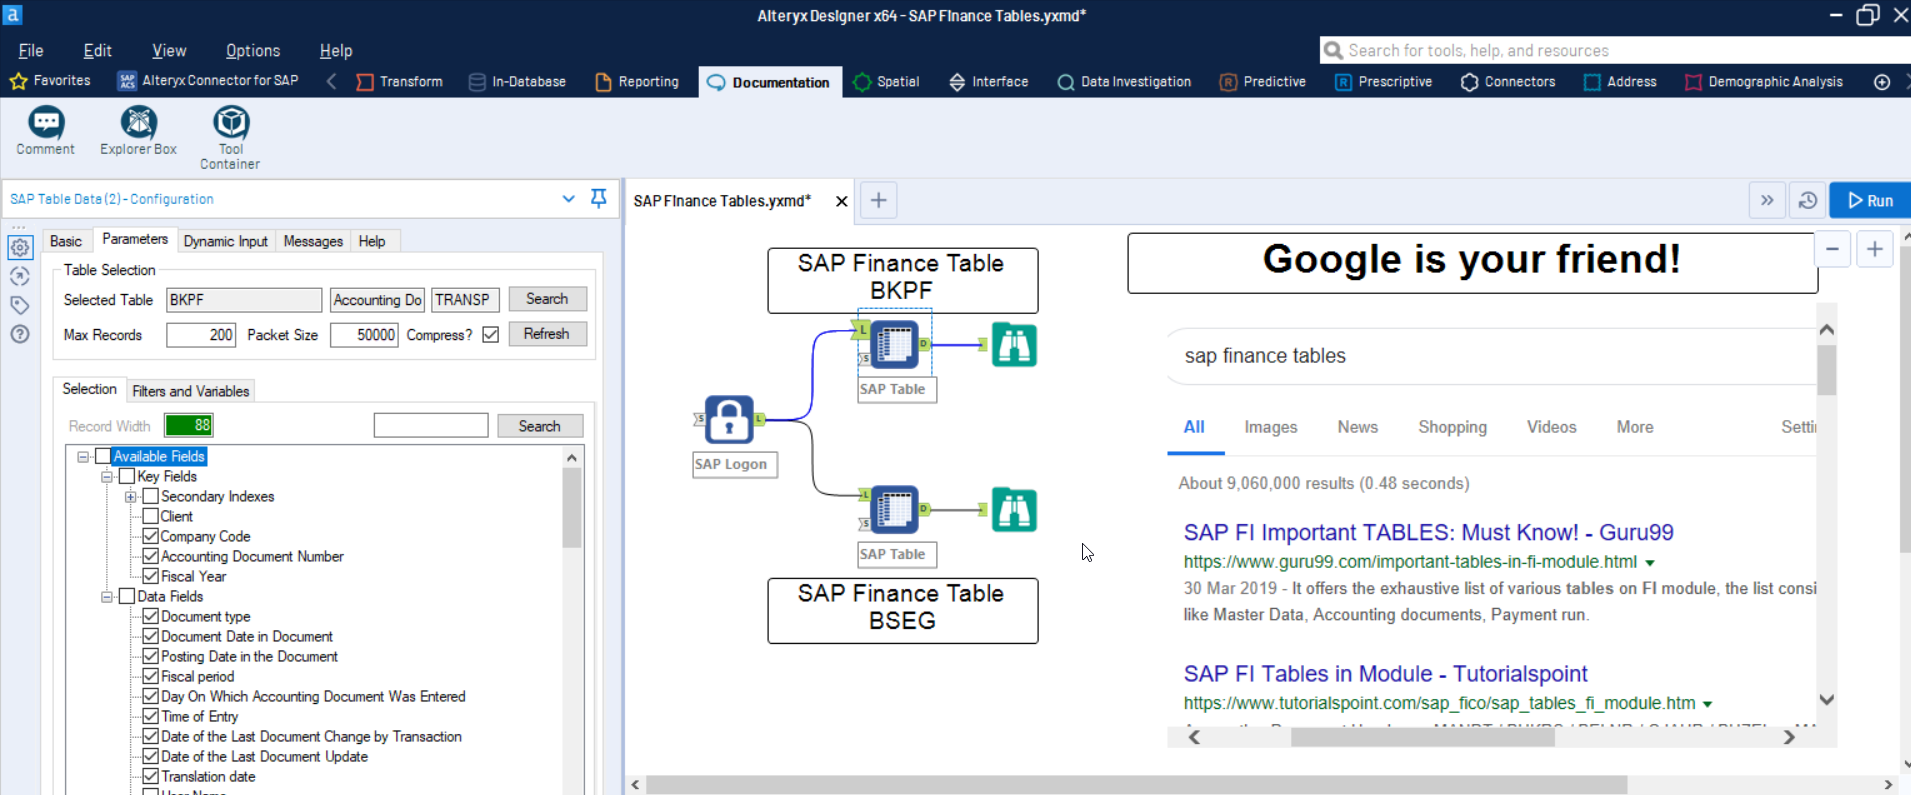
Task: Select the Comment tool icon
Action: click(45, 124)
